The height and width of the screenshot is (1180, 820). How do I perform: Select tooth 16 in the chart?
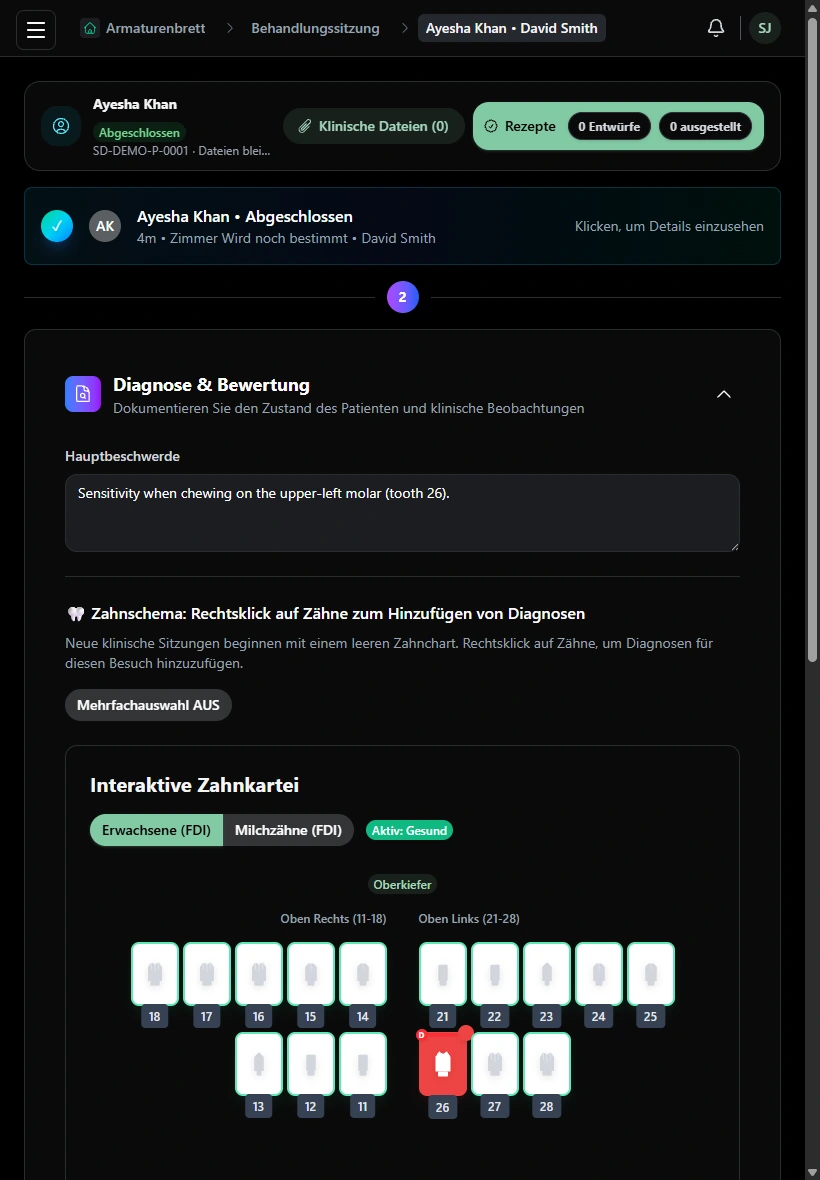259,974
